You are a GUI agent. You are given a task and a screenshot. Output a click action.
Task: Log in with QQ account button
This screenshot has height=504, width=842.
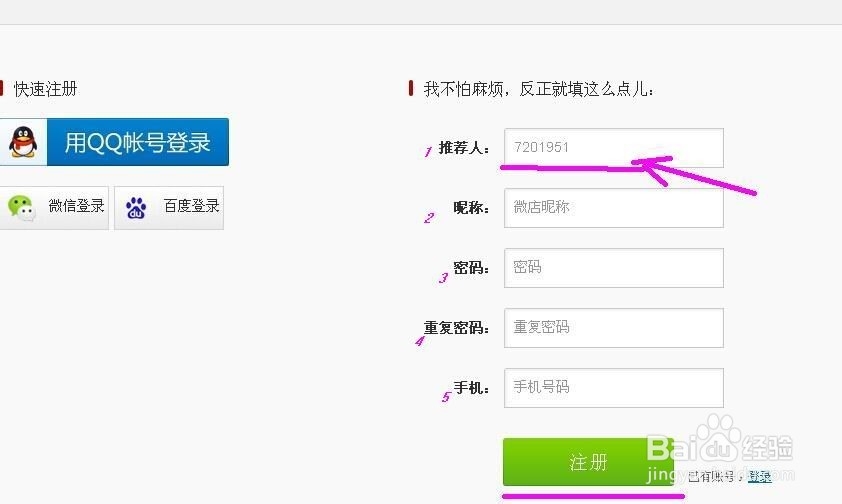point(114,142)
